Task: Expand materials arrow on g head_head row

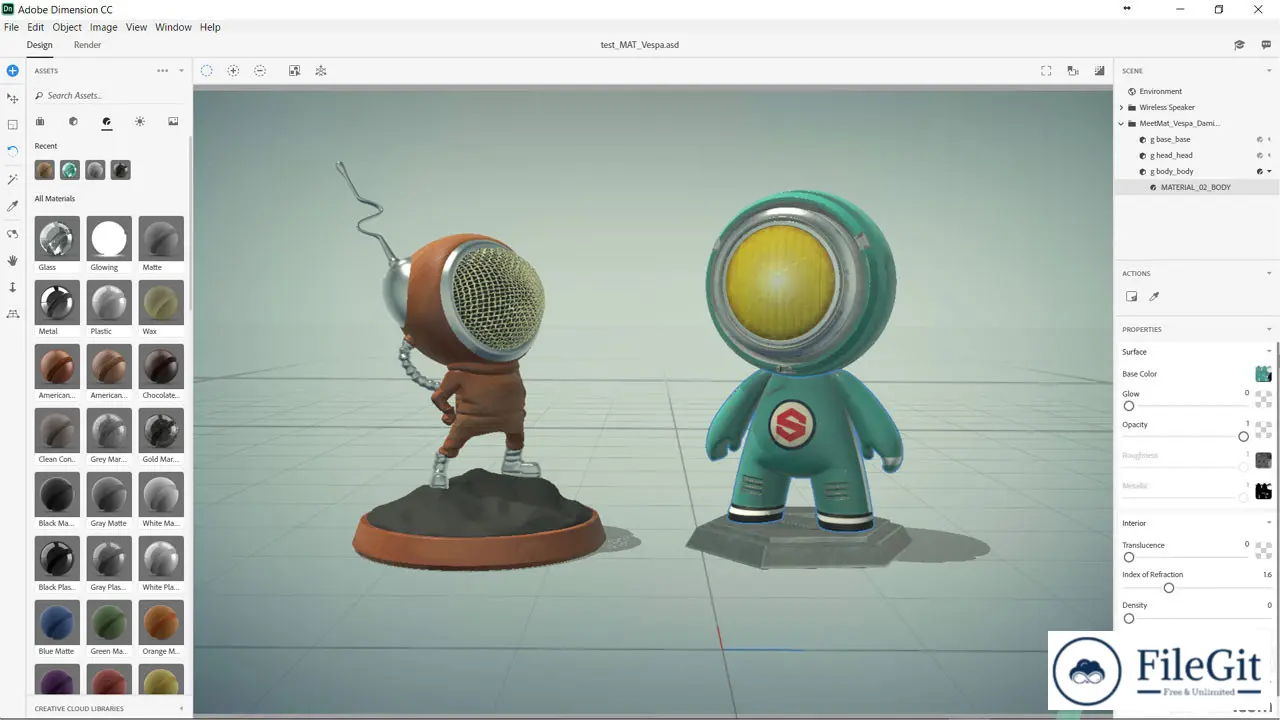Action: [x=1269, y=155]
